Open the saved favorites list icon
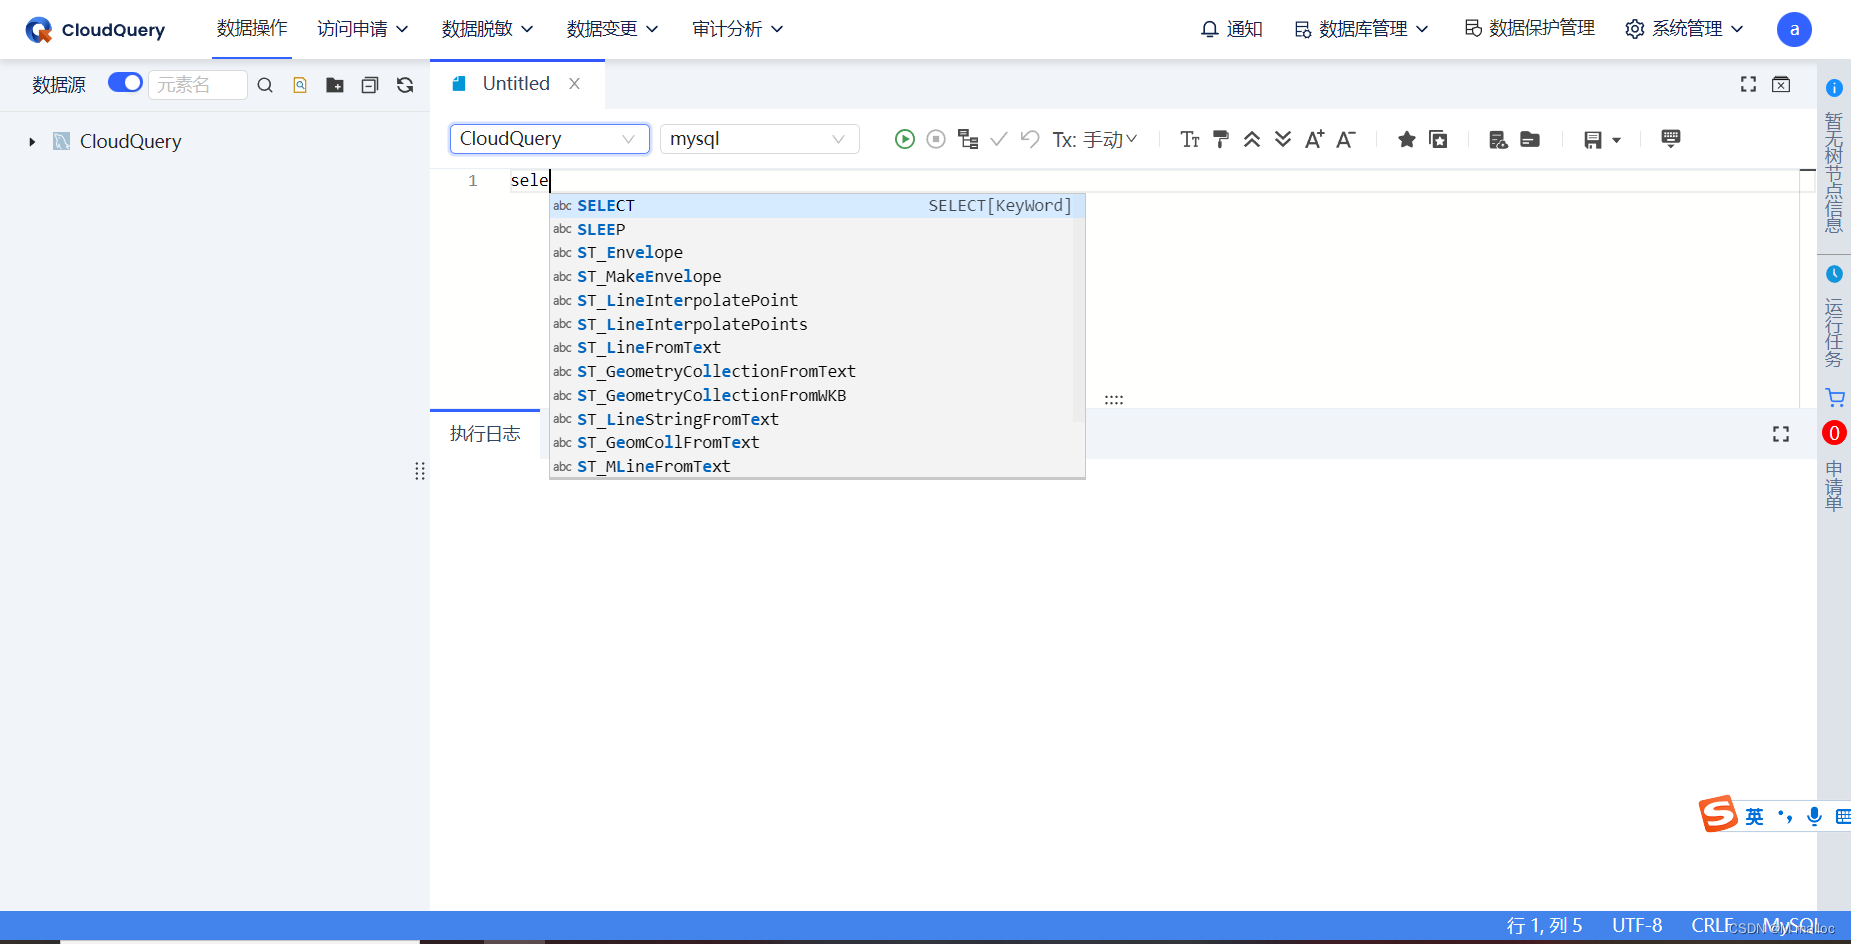 click(x=1438, y=139)
